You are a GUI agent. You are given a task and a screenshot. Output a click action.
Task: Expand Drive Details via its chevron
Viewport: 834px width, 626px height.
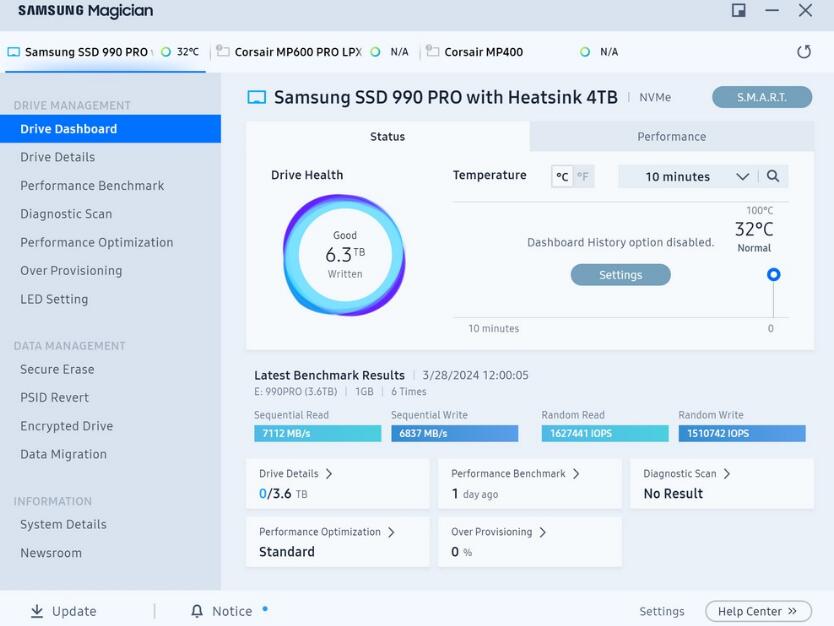[x=331, y=473]
